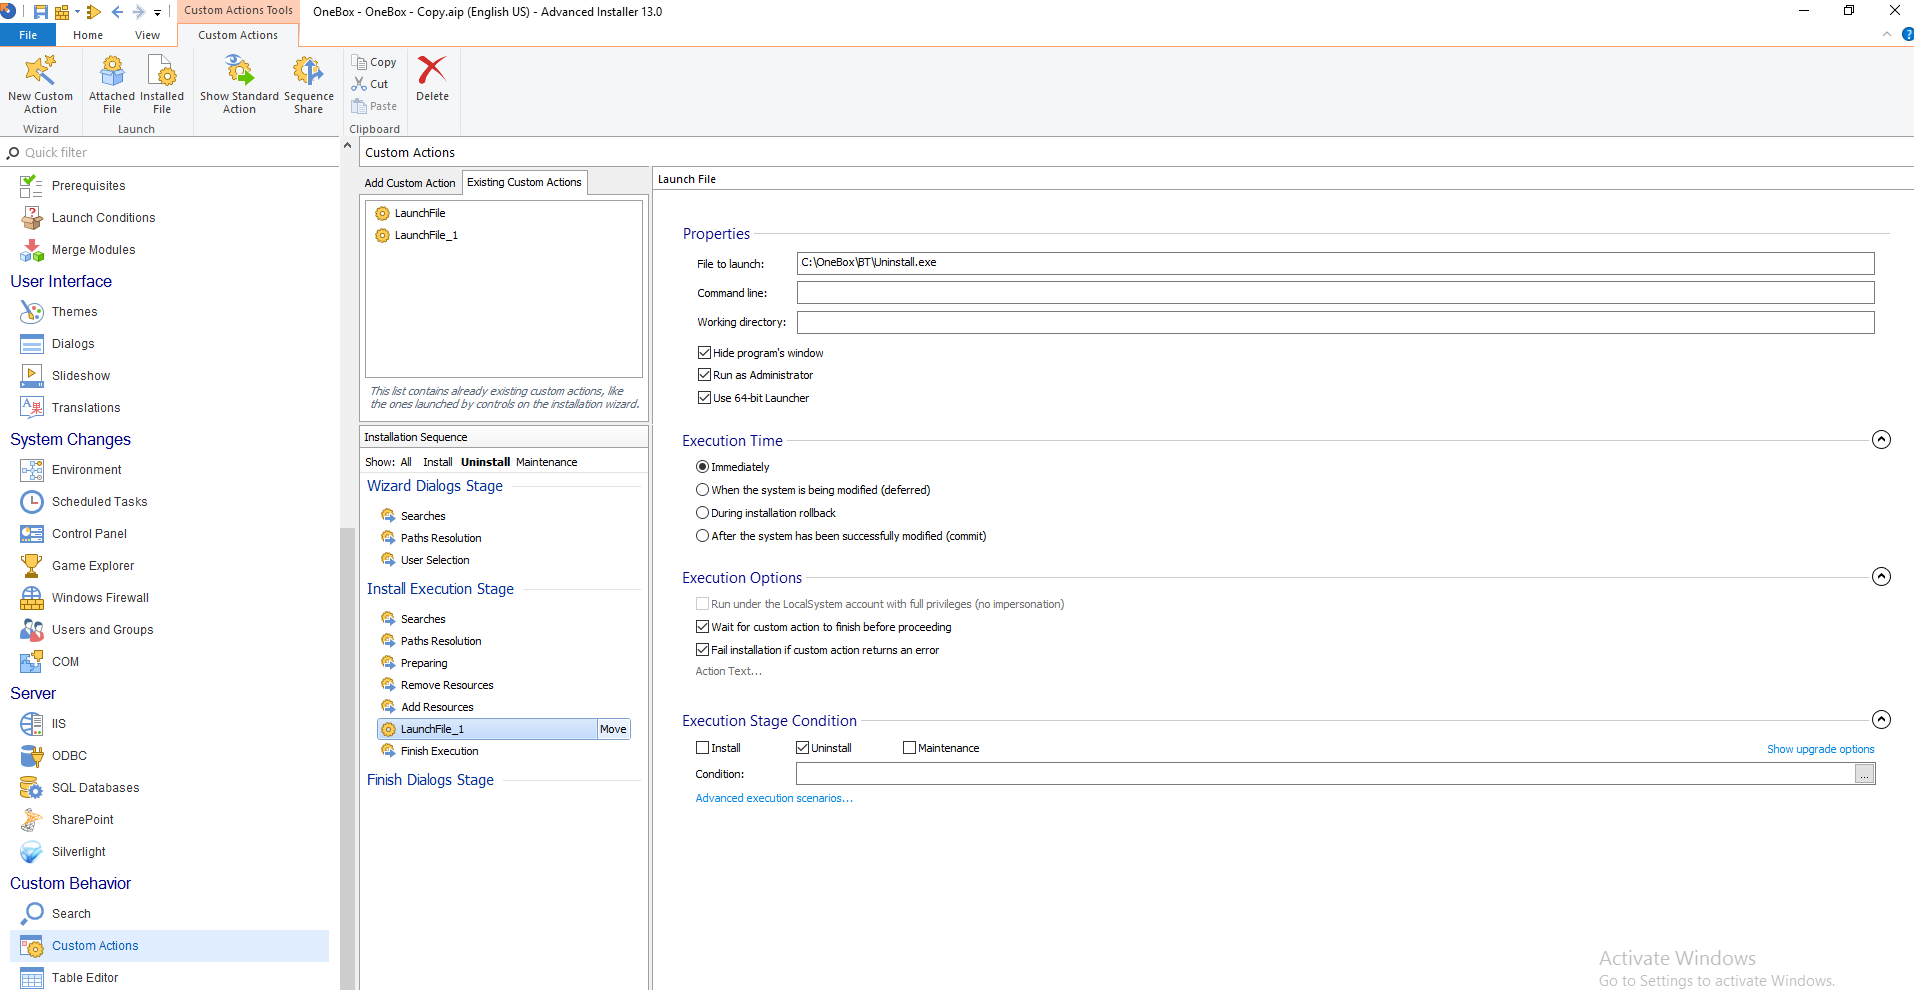
Task: Click the Command line input field
Action: pos(1334,293)
